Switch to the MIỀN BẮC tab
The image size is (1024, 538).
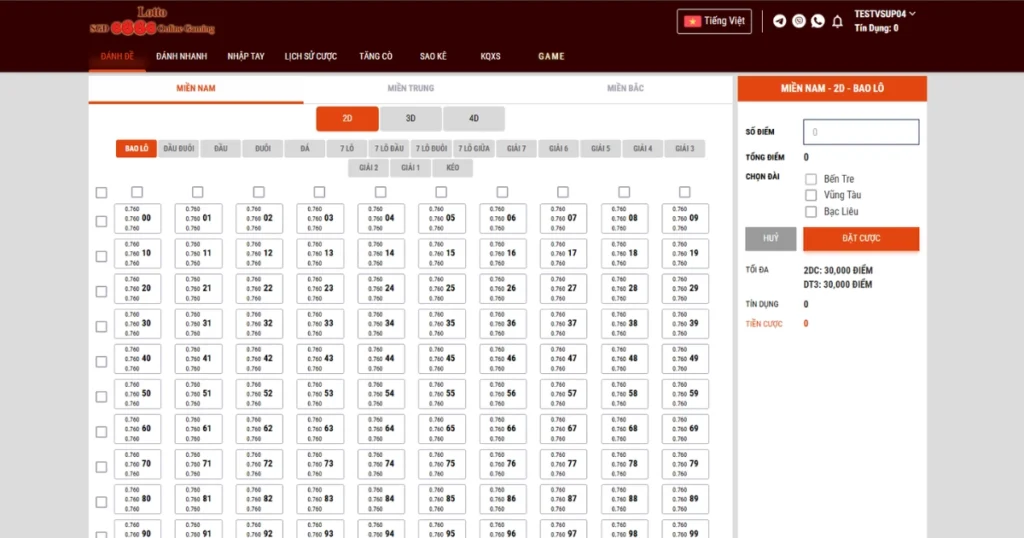tap(625, 88)
